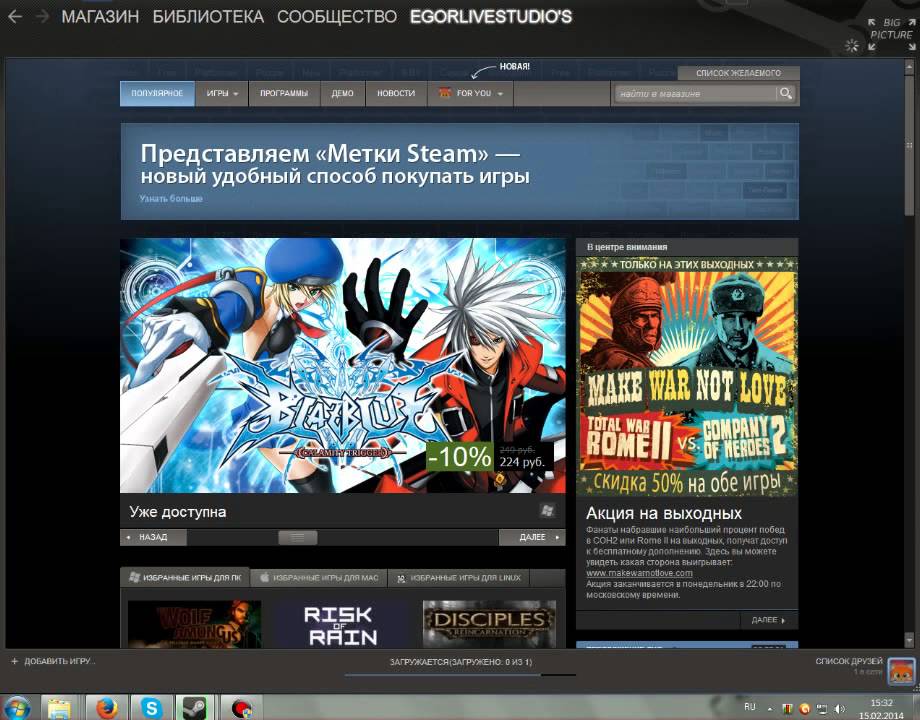Click the store page vertical scrollbar
920x720 pixels.
point(909,144)
